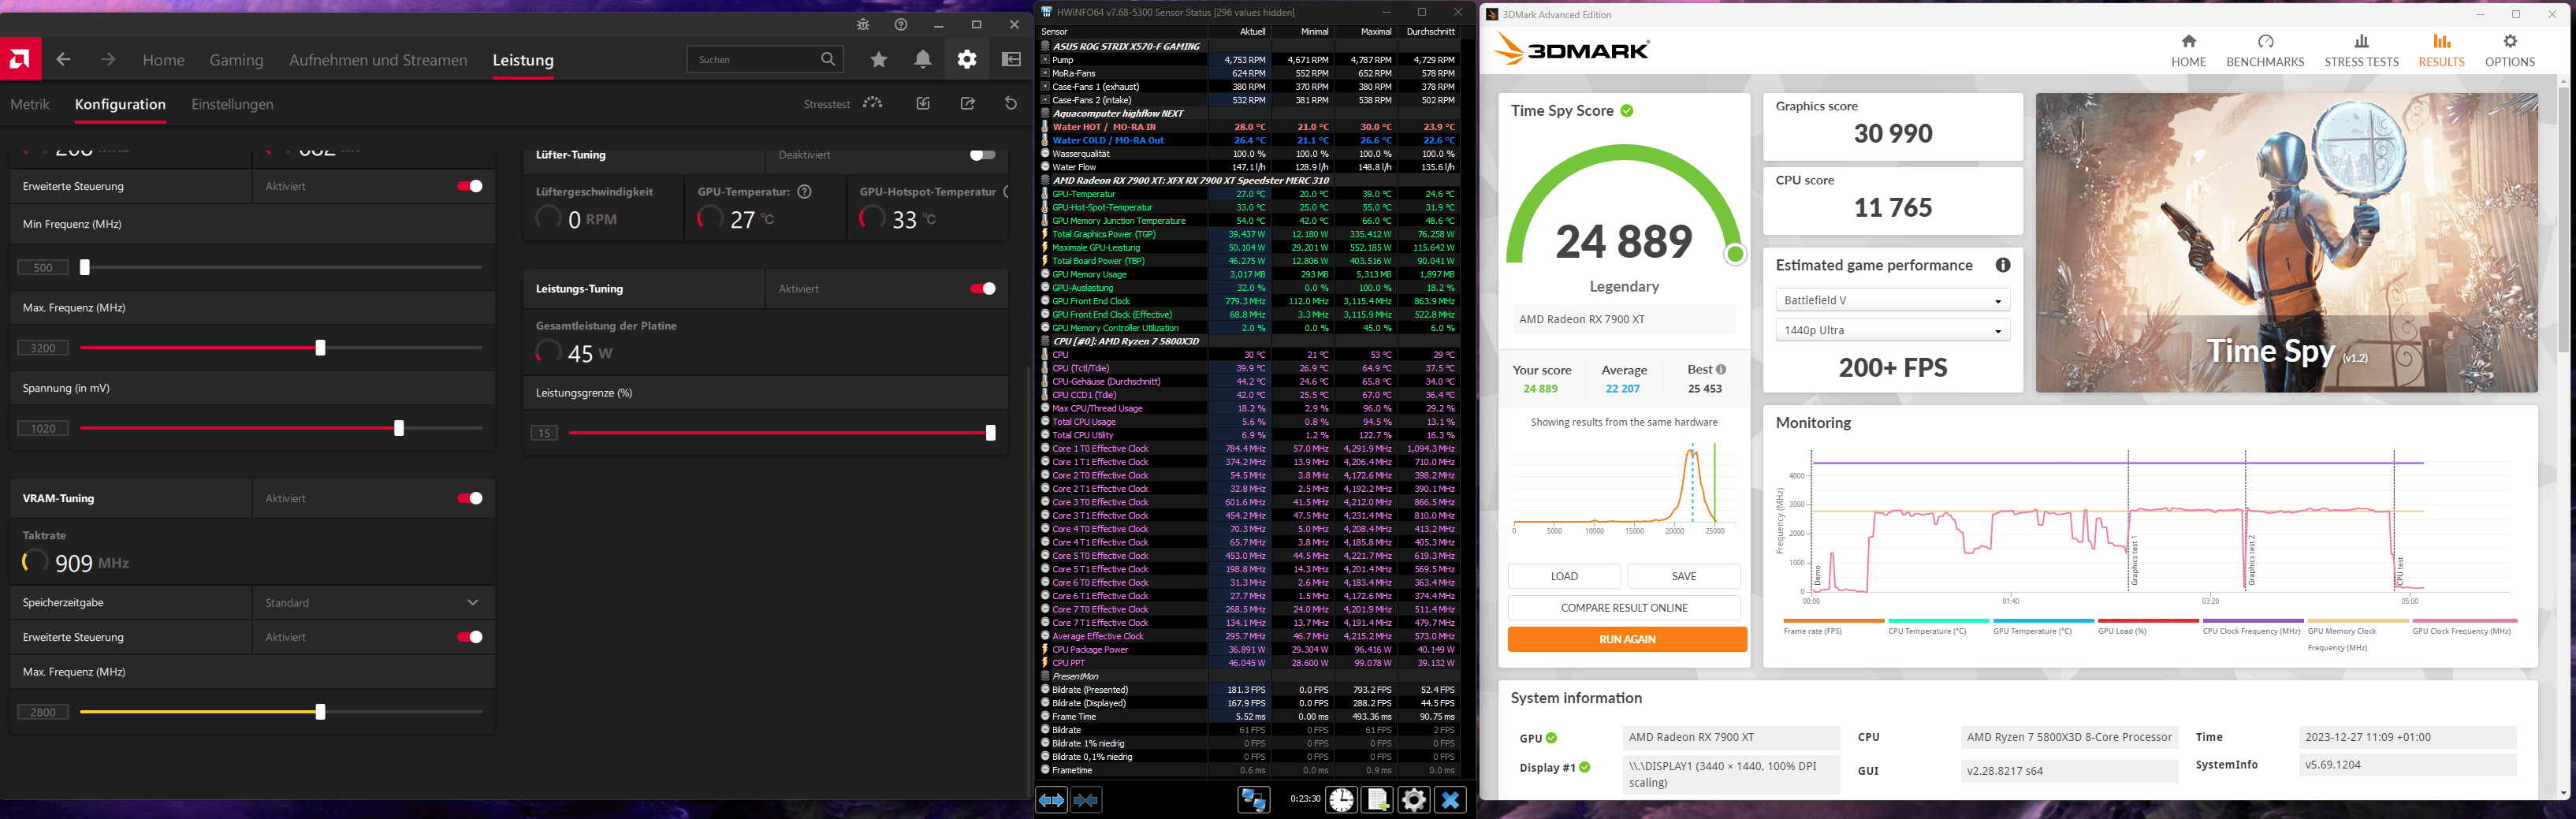Switch to Metrik subtab
This screenshot has width=2576, height=819.
click(x=30, y=104)
